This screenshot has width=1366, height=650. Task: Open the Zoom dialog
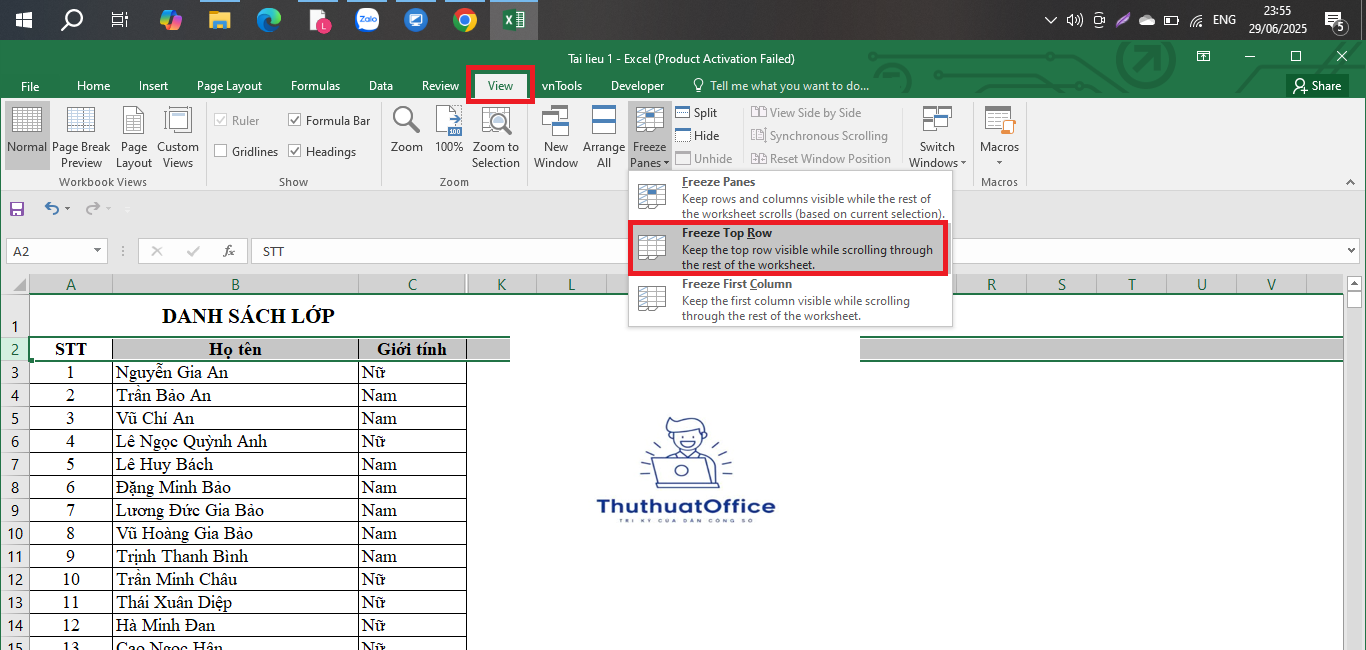[x=406, y=130]
